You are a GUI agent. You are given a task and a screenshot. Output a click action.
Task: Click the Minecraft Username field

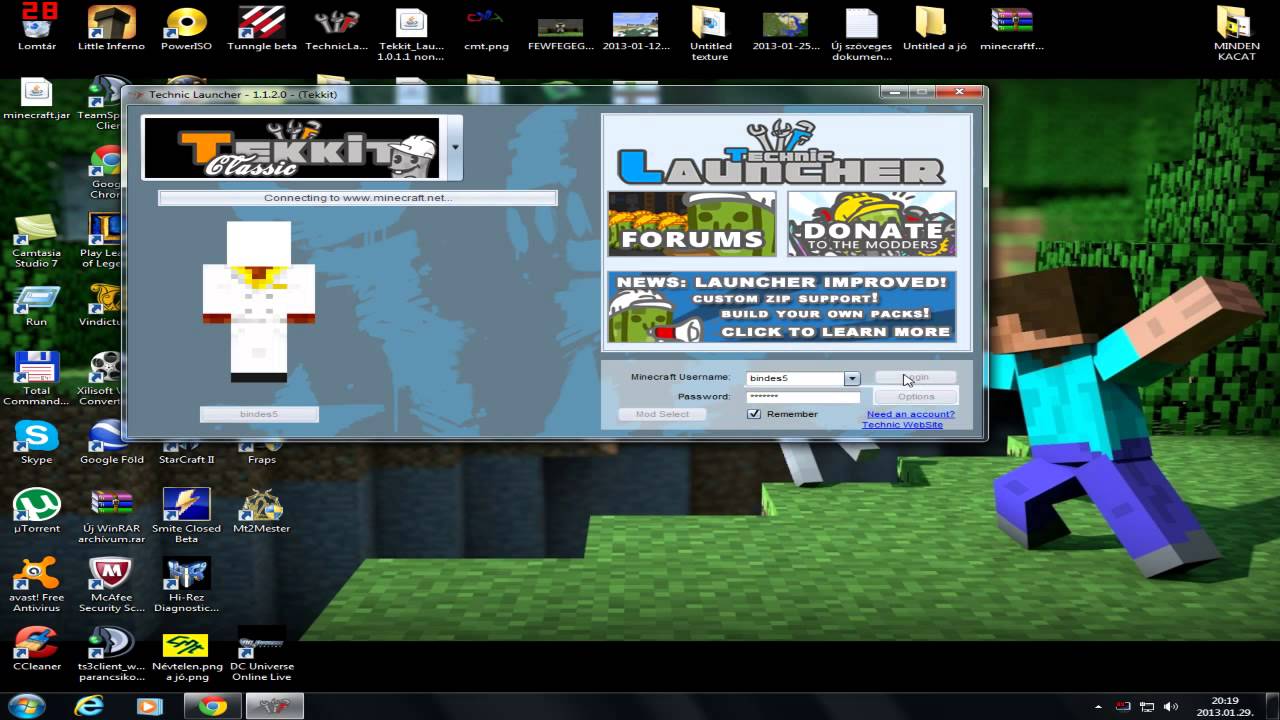795,378
